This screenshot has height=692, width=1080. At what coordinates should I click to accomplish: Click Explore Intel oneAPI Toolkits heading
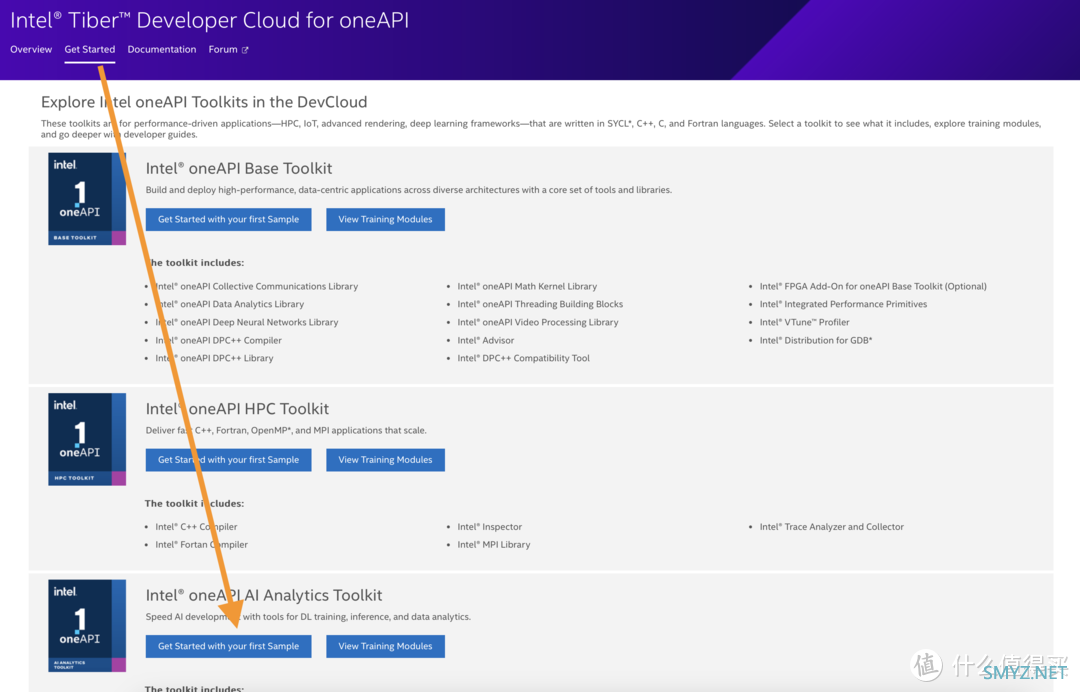204,102
